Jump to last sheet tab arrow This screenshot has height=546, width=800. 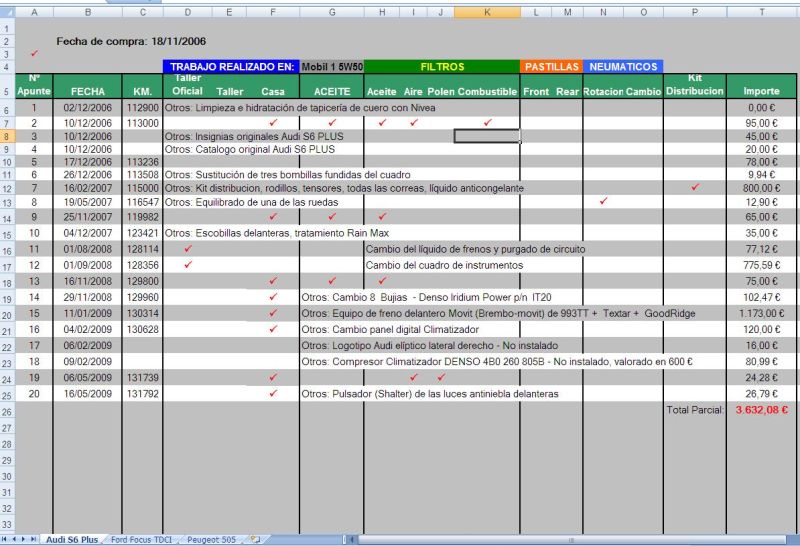[33, 539]
